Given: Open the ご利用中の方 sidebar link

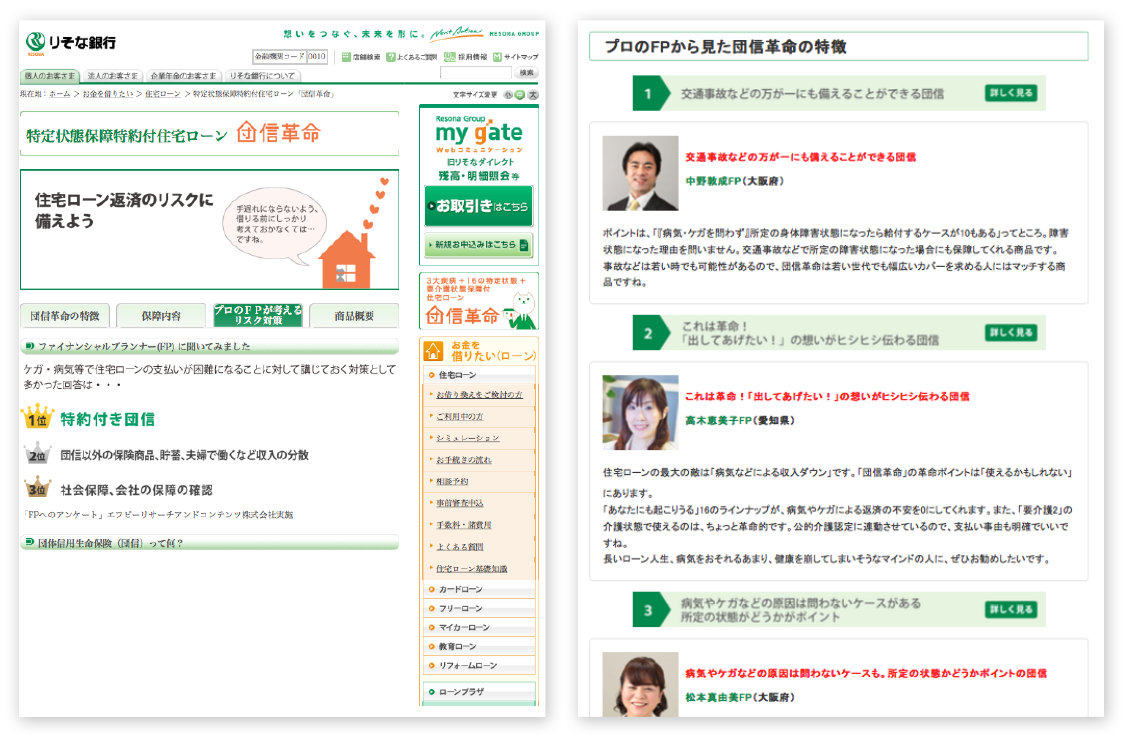Looking at the screenshot, I should click(x=460, y=417).
